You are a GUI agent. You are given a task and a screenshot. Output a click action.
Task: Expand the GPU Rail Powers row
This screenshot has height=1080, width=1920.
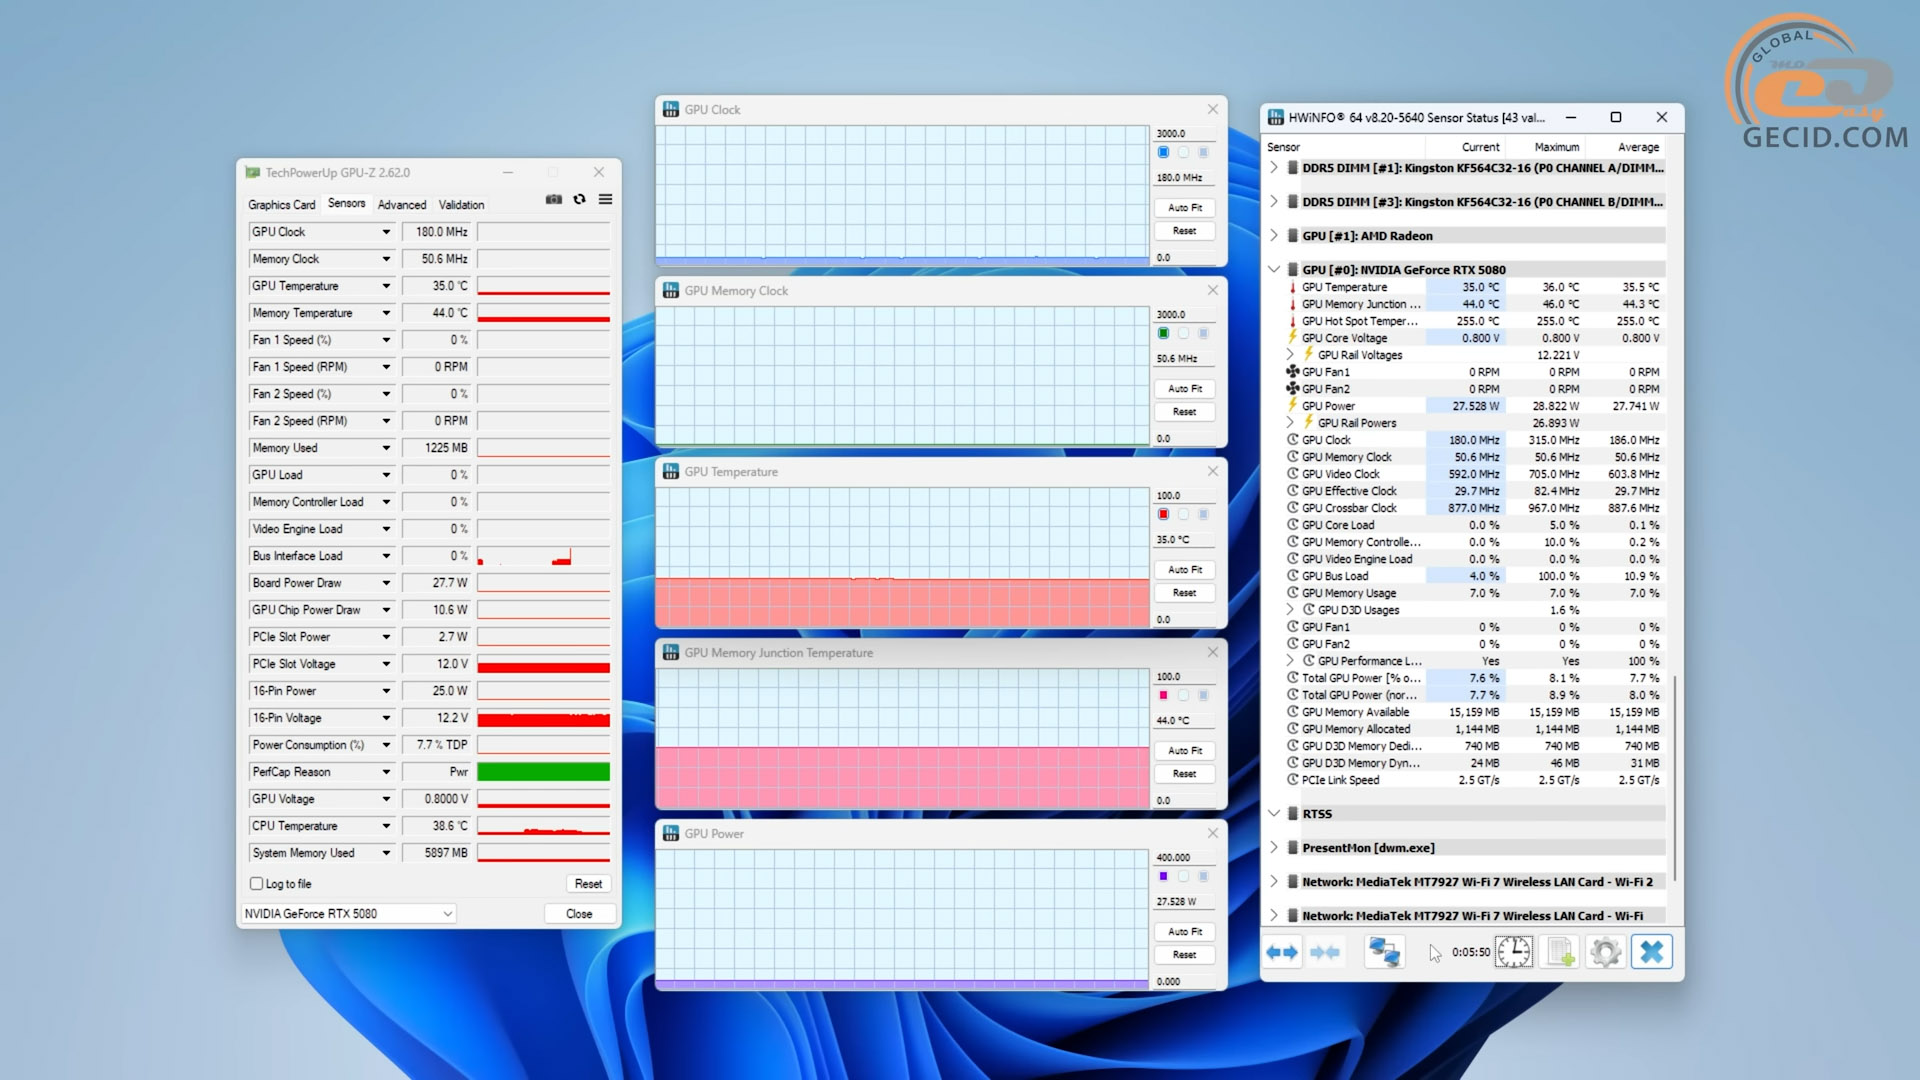(1290, 423)
